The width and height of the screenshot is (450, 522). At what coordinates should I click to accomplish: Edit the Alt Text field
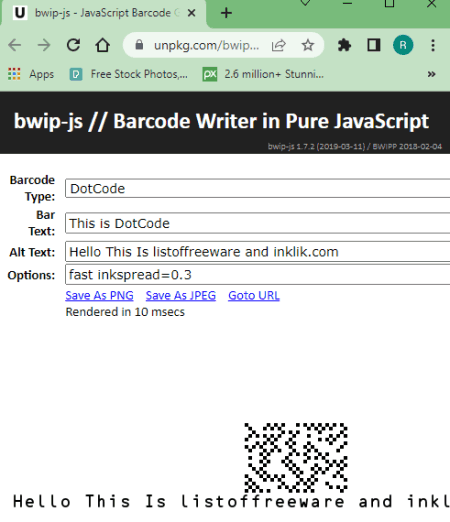pyautogui.click(x=257, y=251)
